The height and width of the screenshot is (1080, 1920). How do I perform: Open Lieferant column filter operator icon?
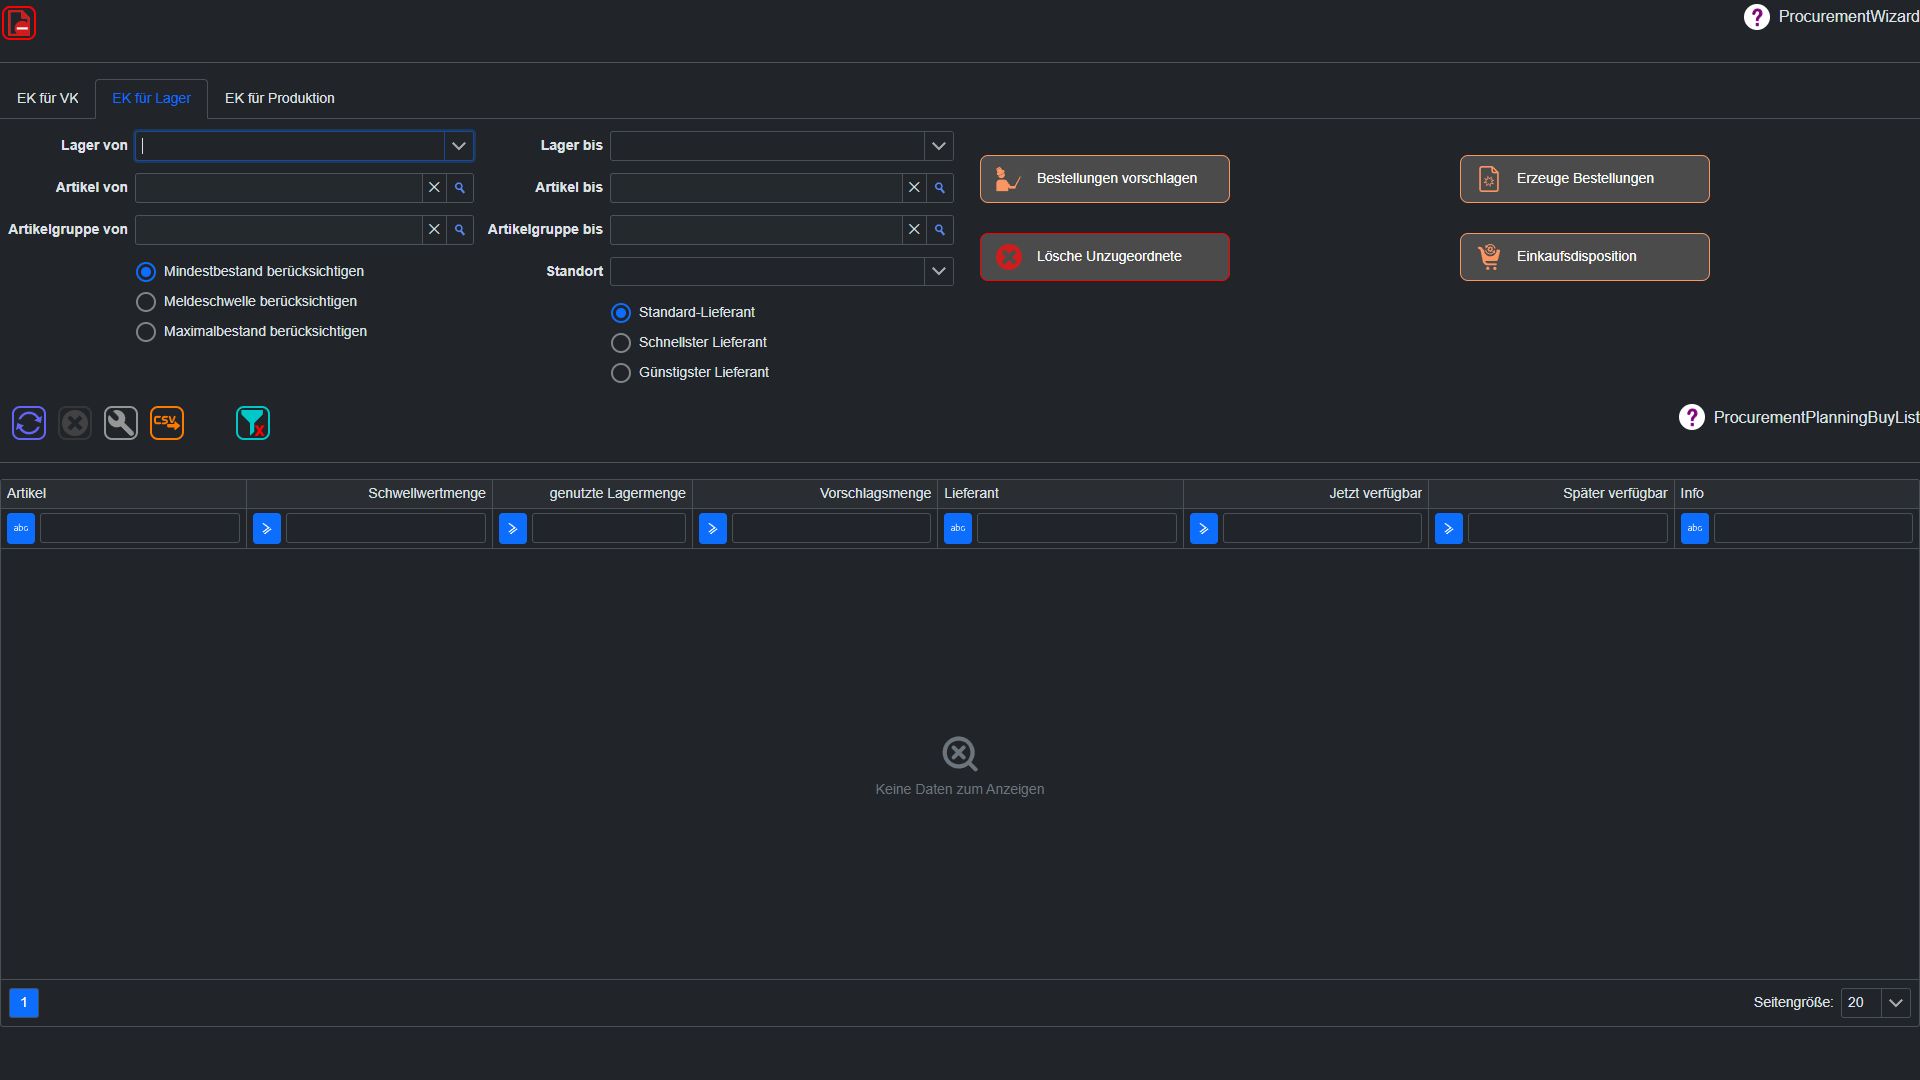coord(958,528)
